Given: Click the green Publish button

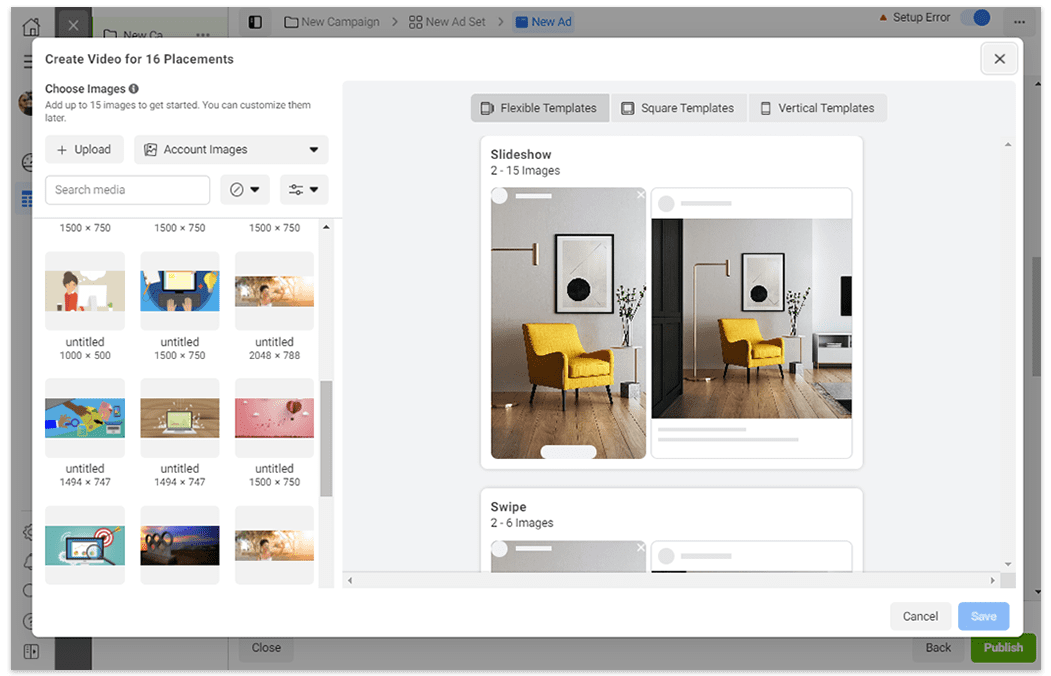Looking at the screenshot, I should click(1002, 647).
